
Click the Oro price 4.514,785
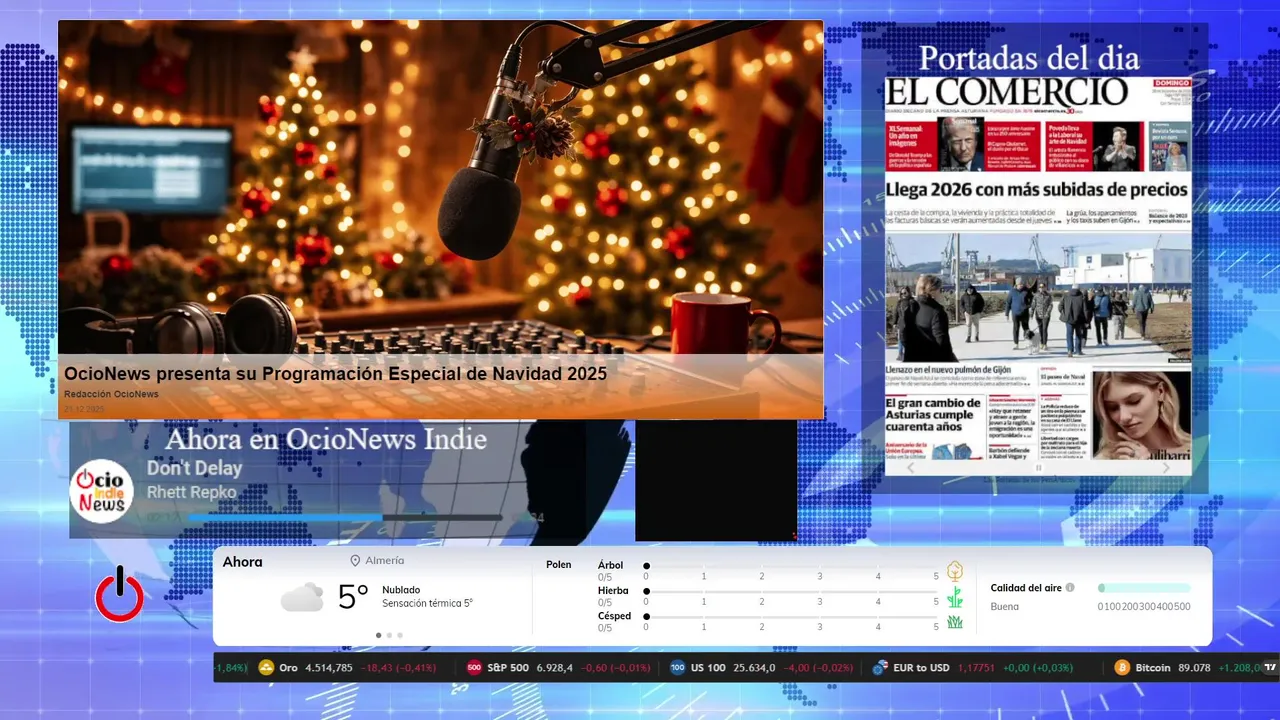[x=329, y=668]
